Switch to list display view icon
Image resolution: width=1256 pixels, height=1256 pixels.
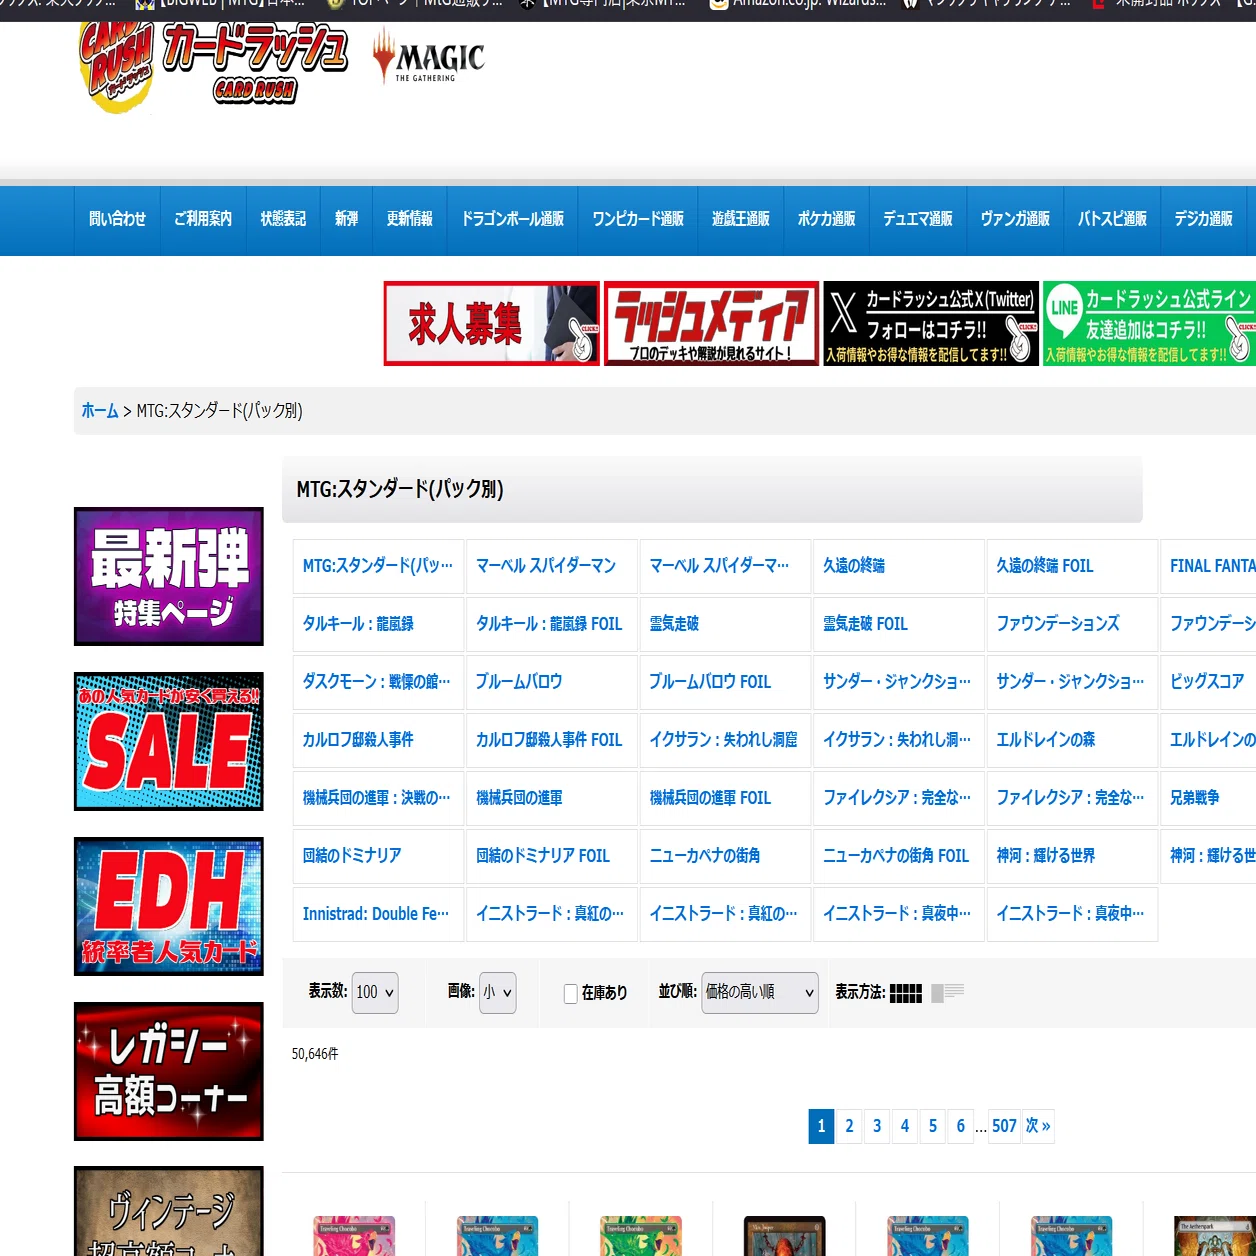coord(947,993)
